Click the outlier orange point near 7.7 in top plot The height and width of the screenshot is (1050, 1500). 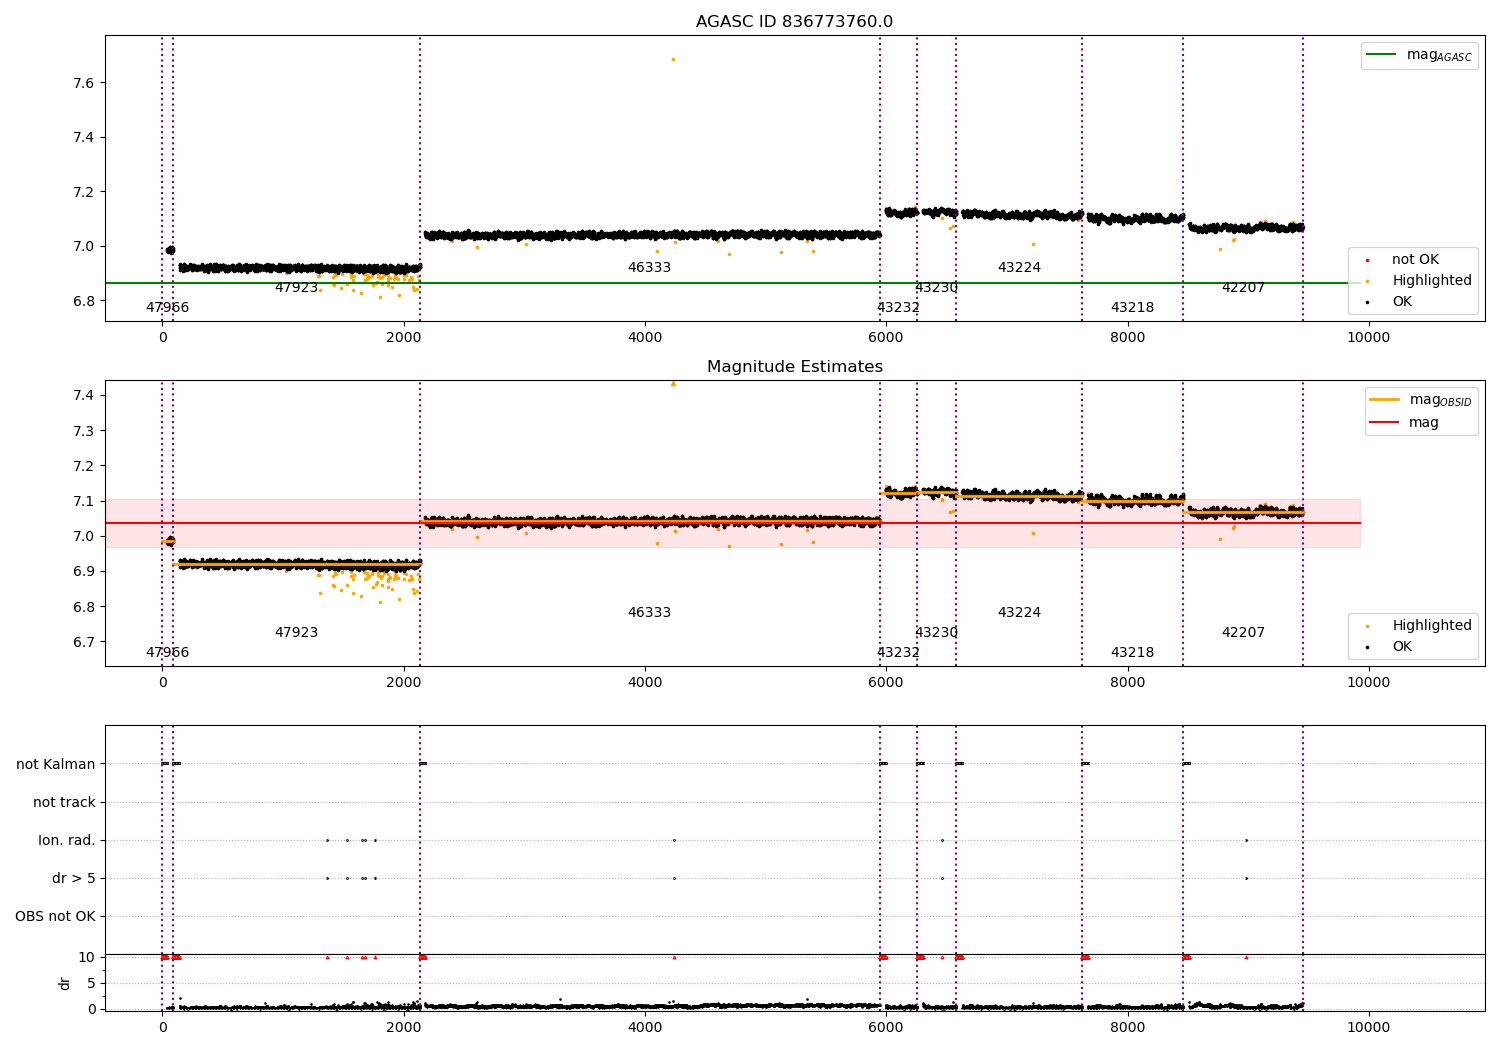pyautogui.click(x=673, y=59)
